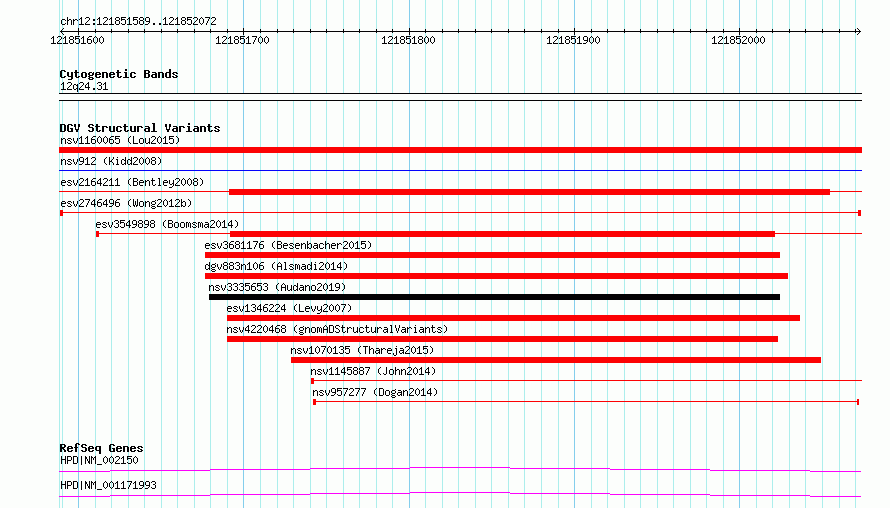Click the nsv957277 thin red line
Image resolution: width=890 pixels, height=508 pixels.
click(x=586, y=402)
